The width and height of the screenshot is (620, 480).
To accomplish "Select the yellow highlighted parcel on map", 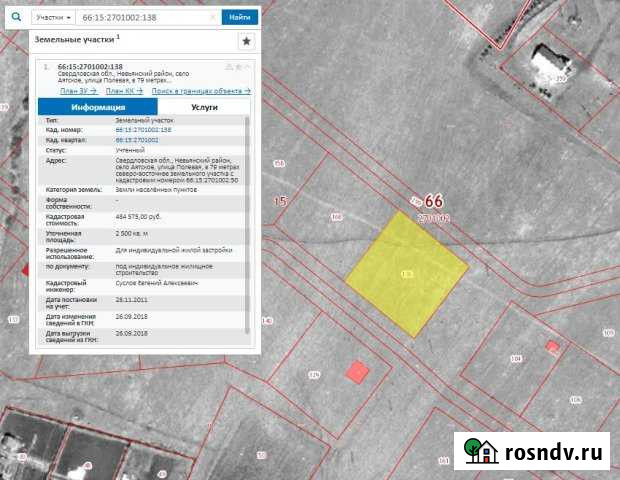I will tap(405, 268).
